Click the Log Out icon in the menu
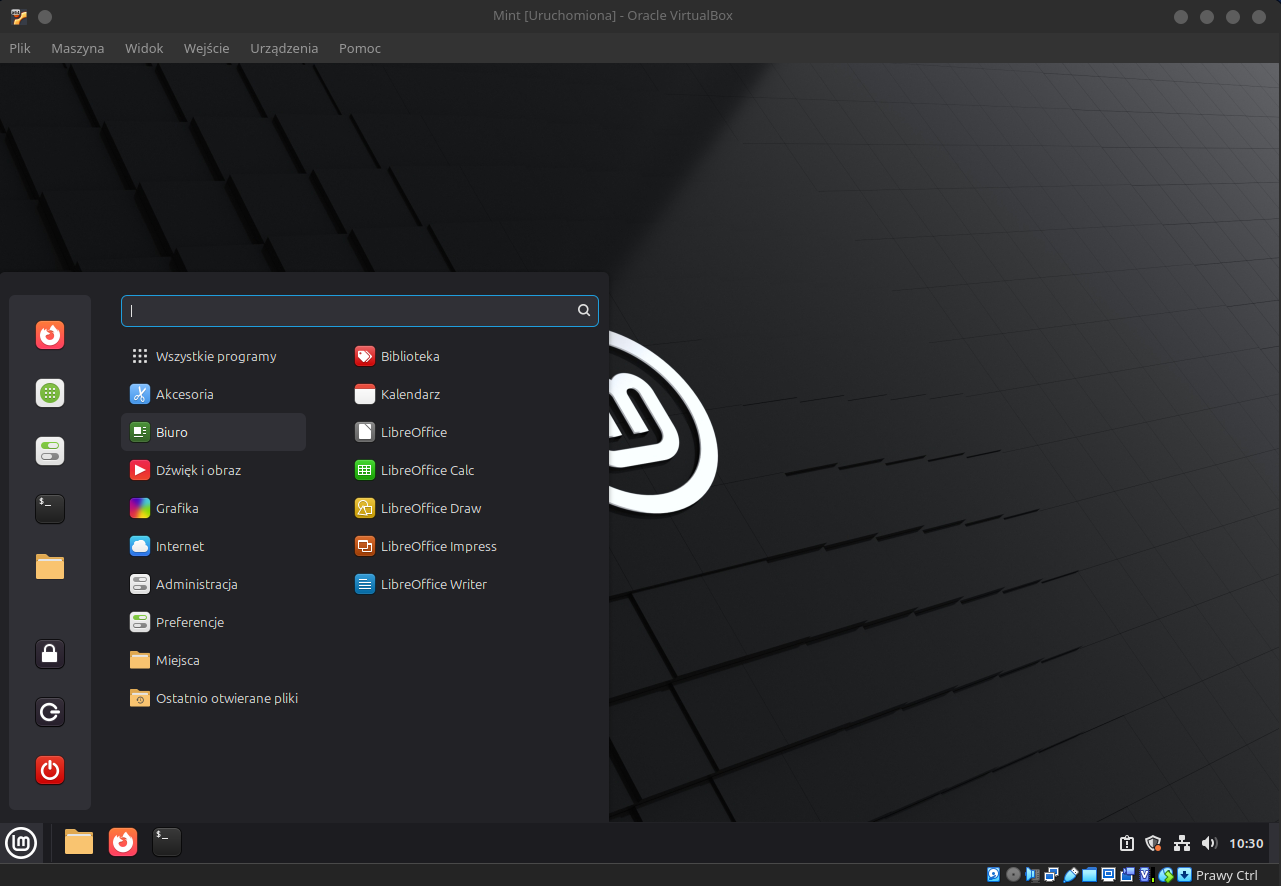 (50, 712)
